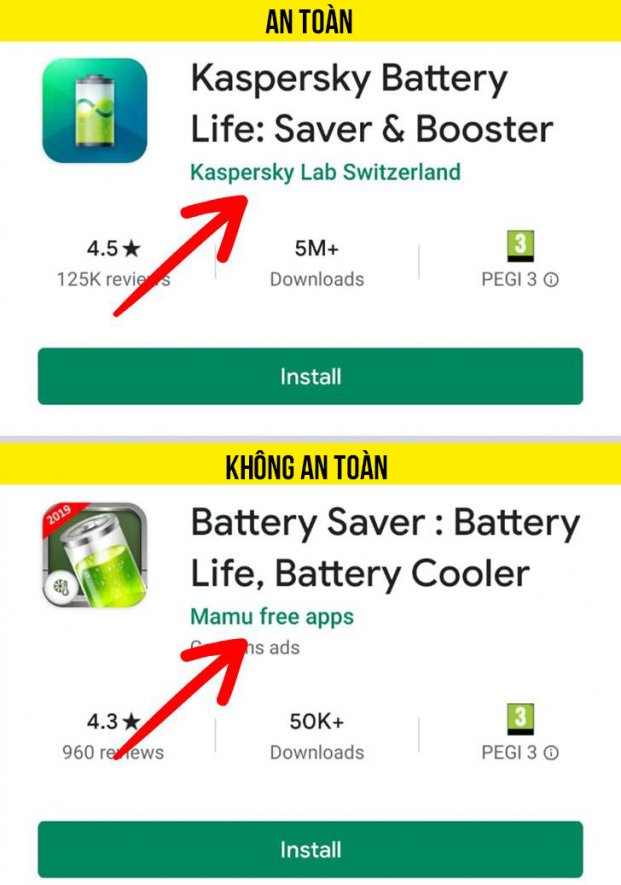
Task: View the 125K reviews for Kaspersky
Action: (113, 279)
